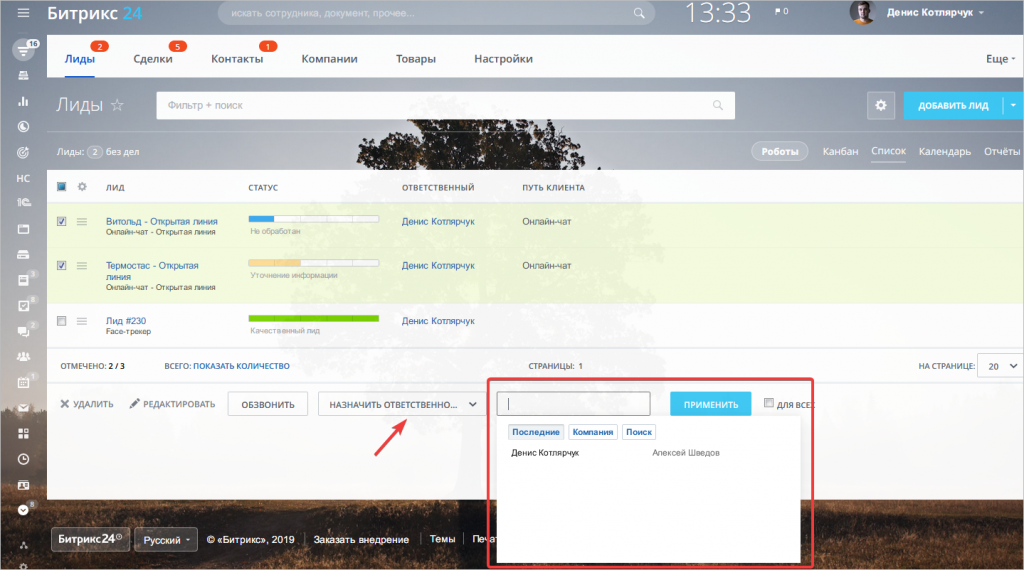This screenshot has height=570, width=1024.
Task: Click the Роботы button
Action: (780, 151)
